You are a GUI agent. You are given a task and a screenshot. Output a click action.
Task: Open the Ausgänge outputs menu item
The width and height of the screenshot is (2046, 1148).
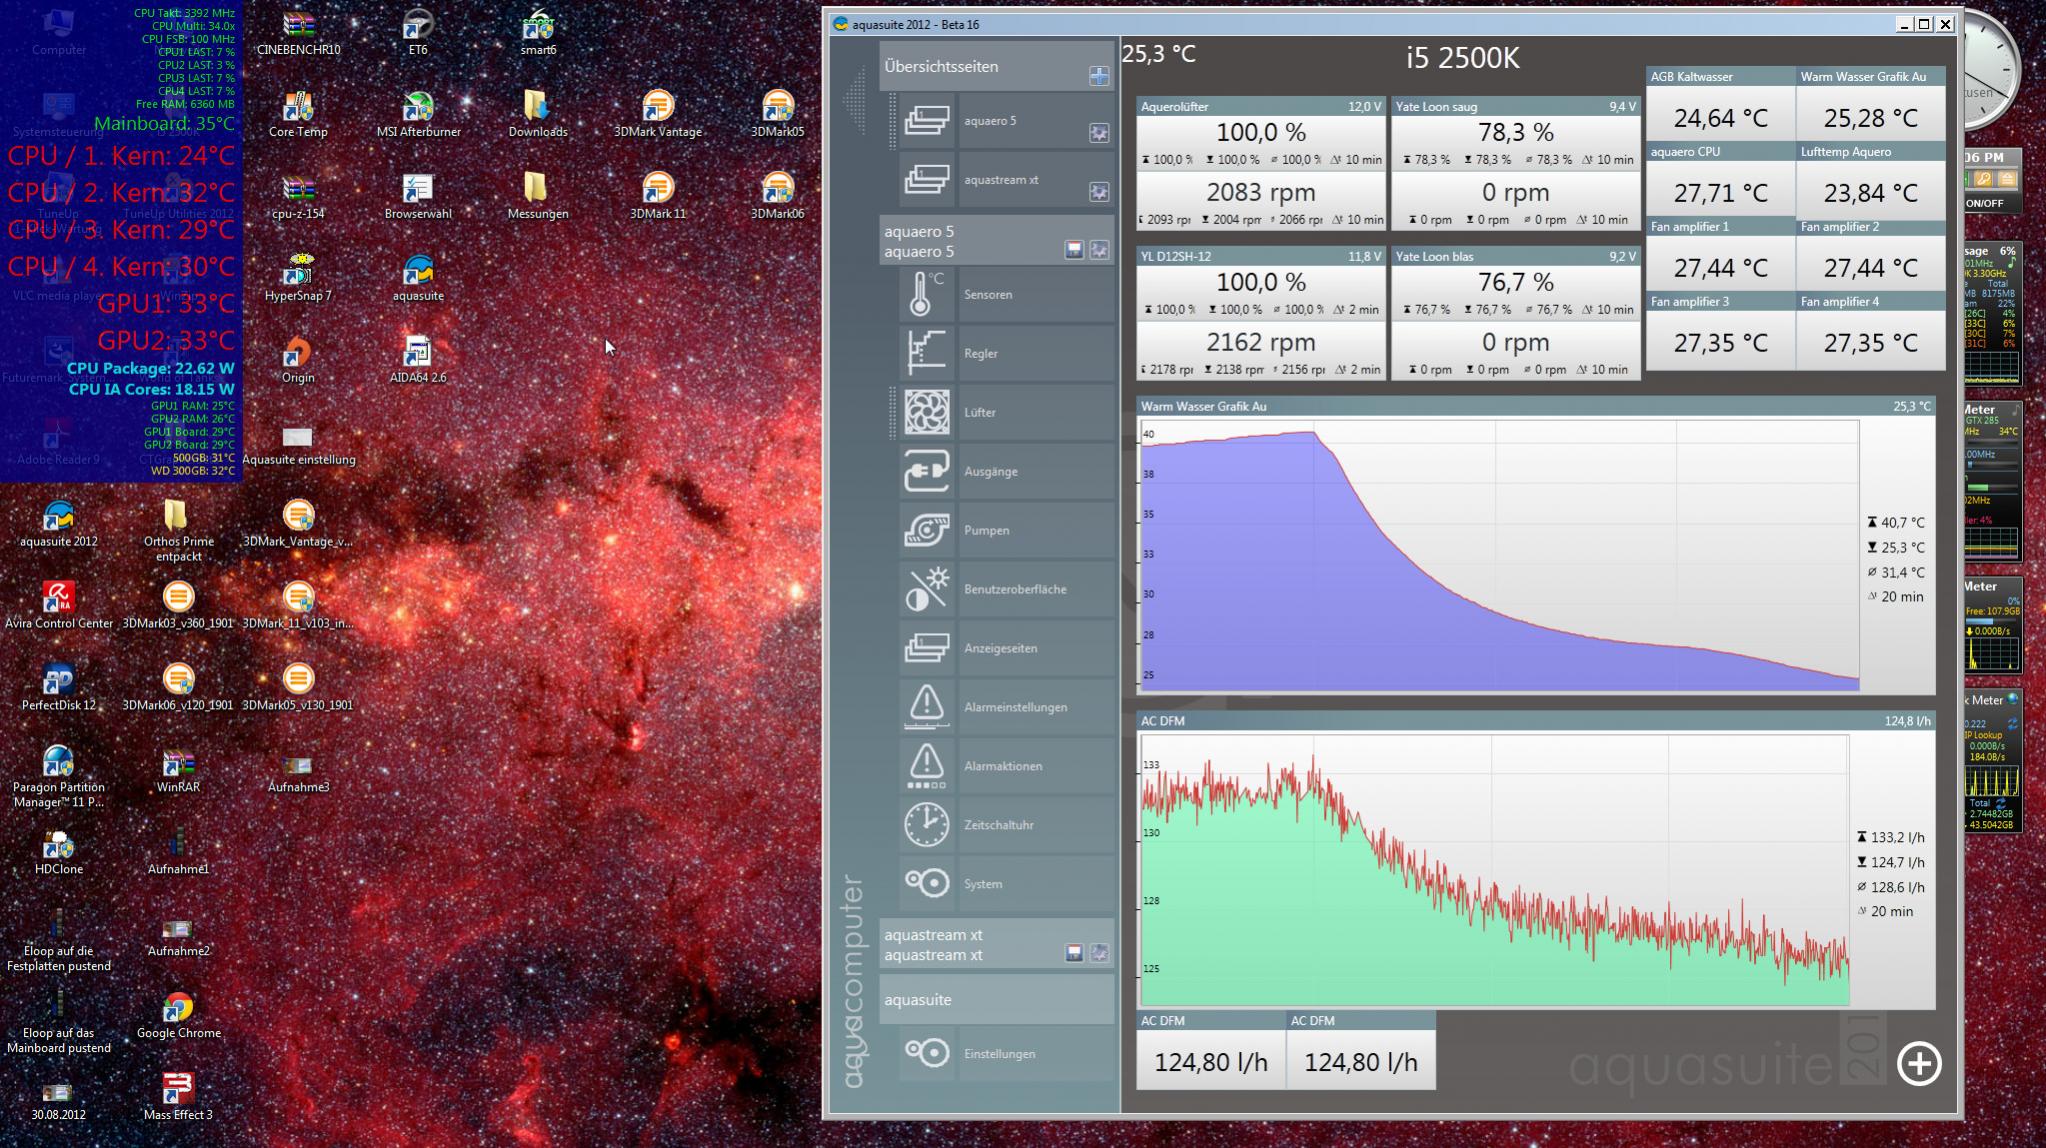990,471
